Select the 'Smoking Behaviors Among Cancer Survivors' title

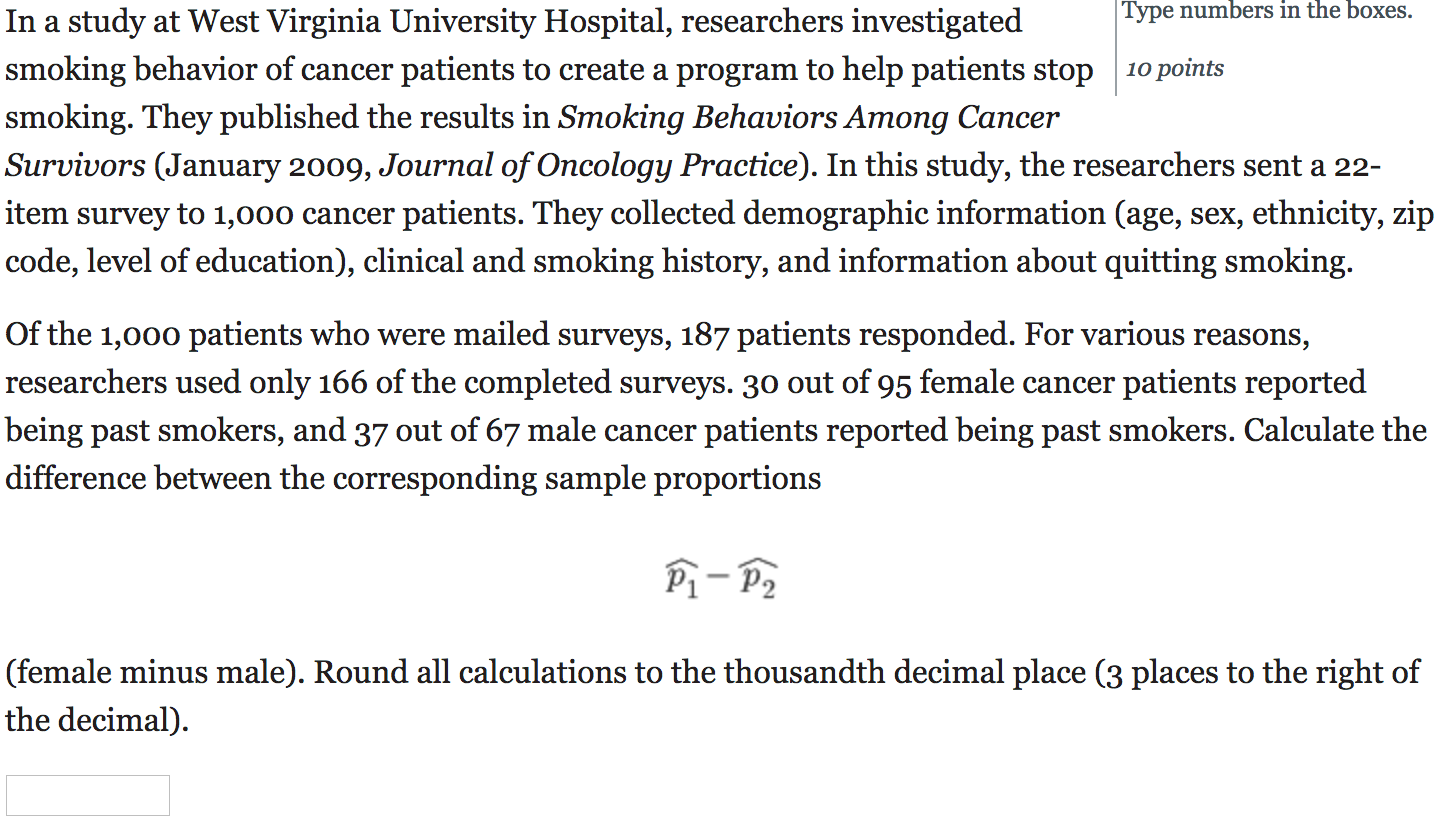tap(810, 117)
